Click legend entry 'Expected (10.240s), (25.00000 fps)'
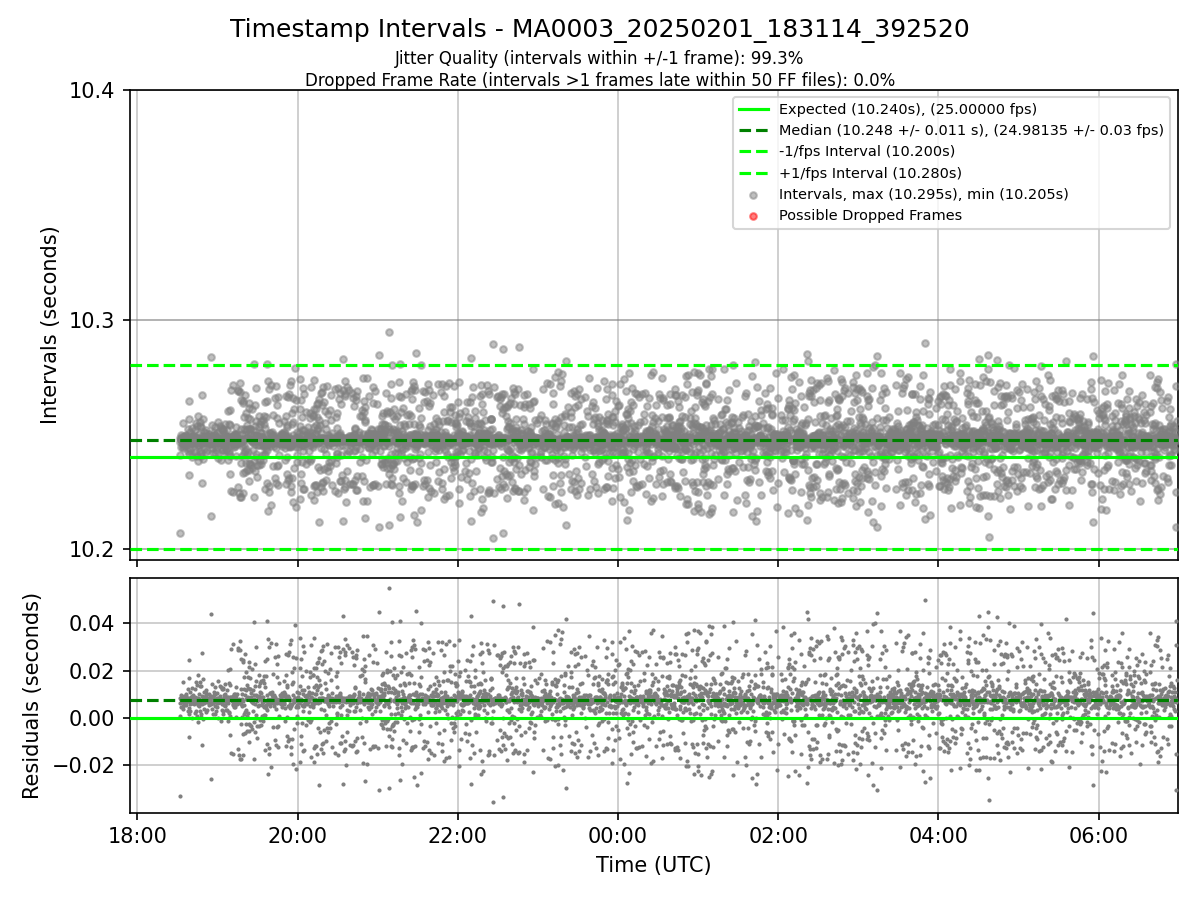The width and height of the screenshot is (1200, 900). pyautogui.click(x=908, y=109)
